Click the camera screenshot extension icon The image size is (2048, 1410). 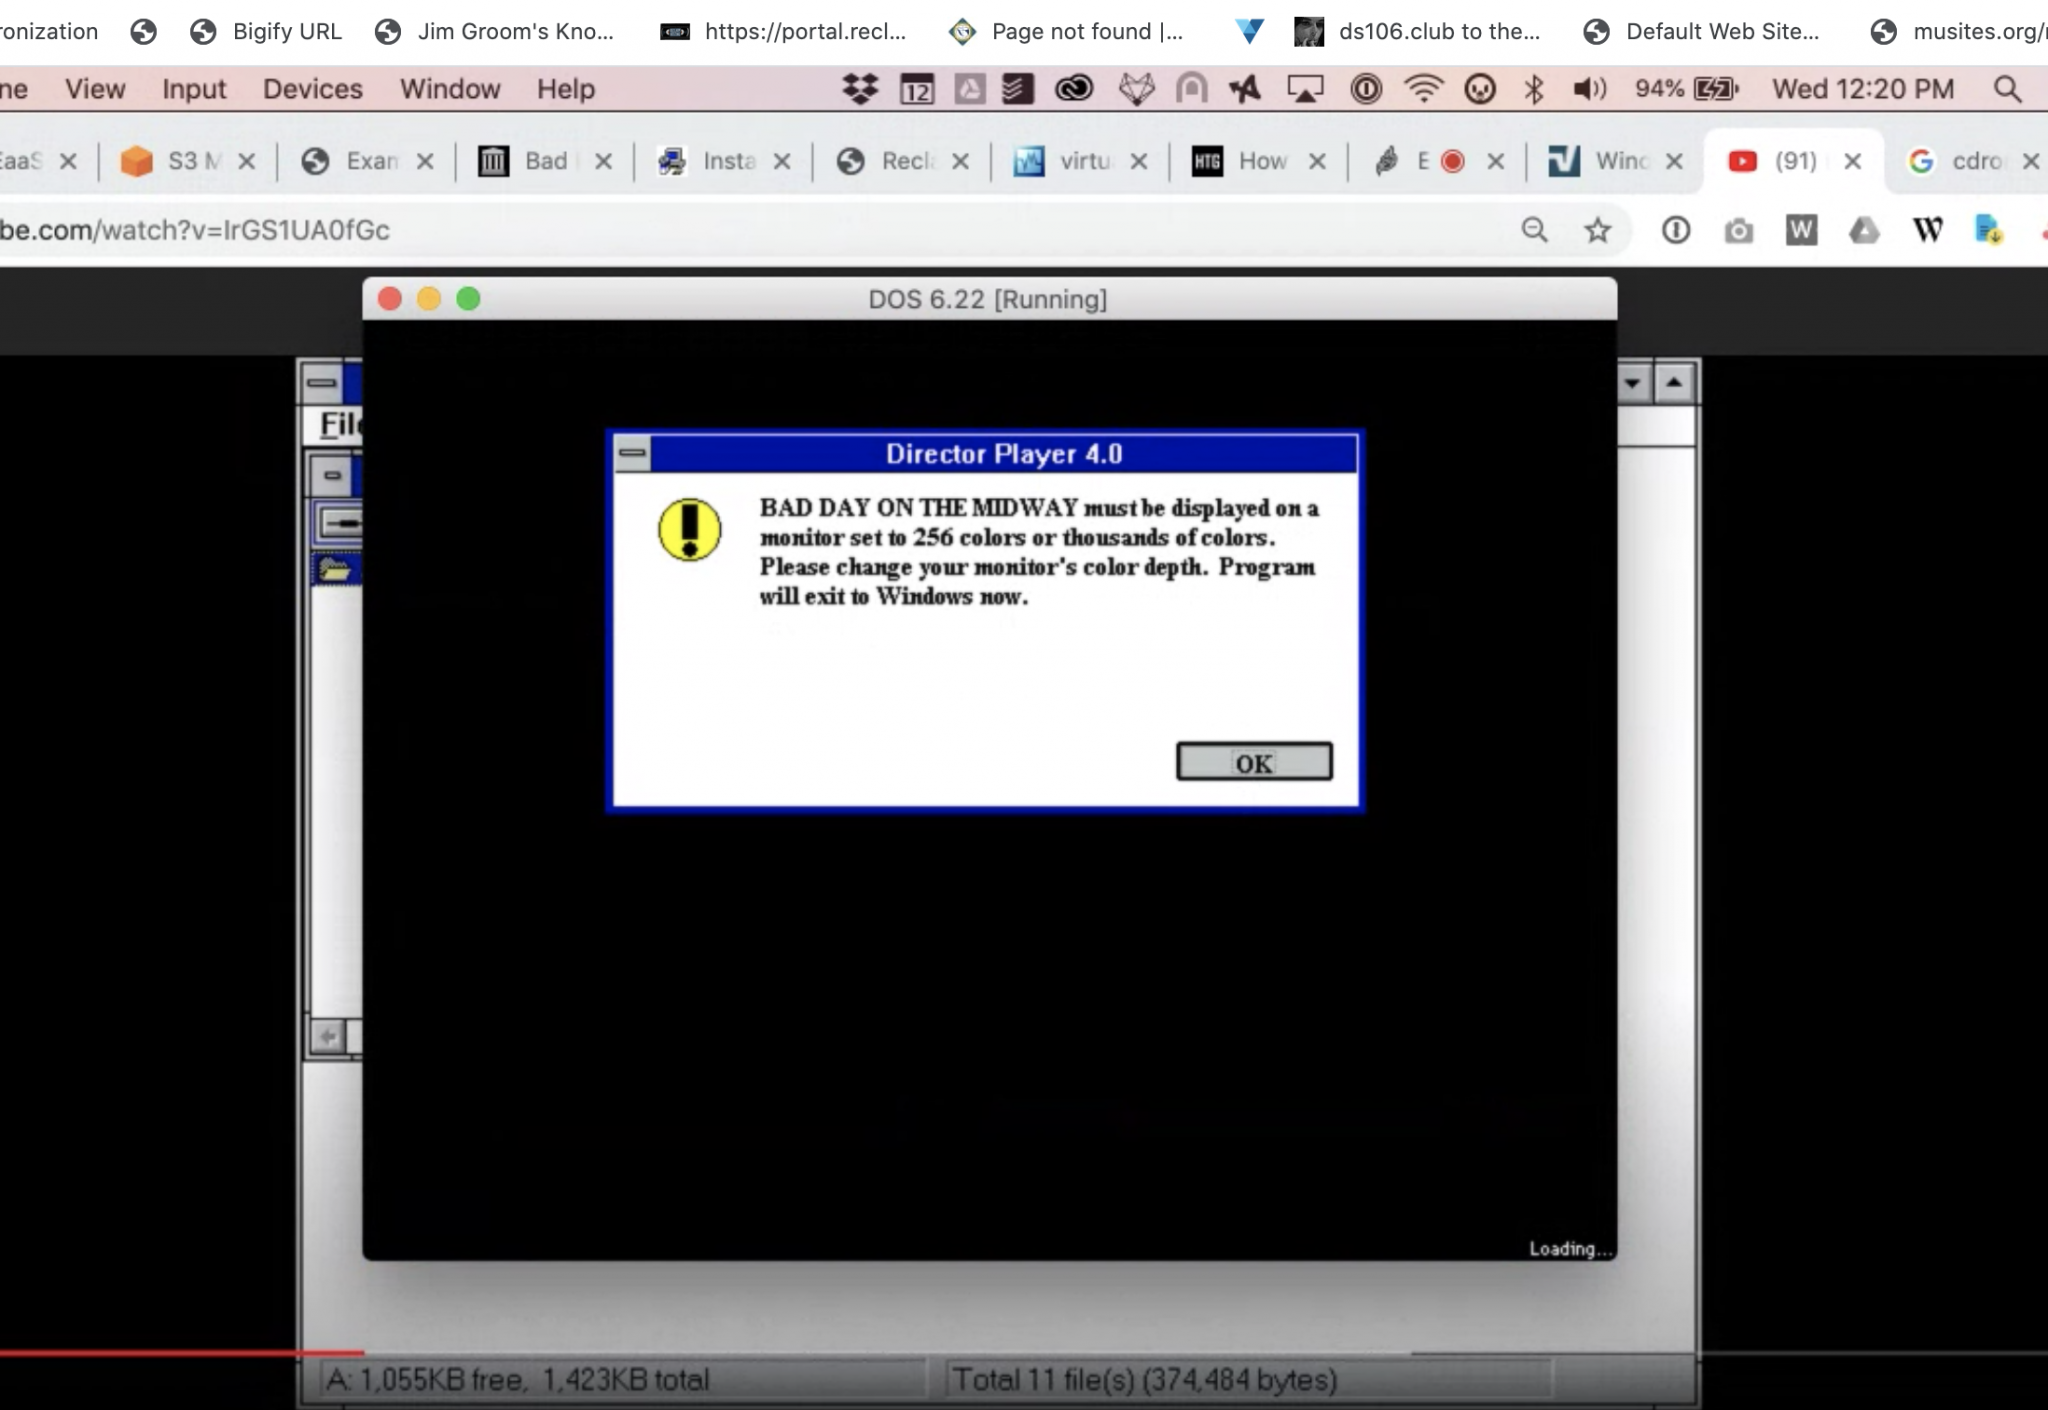coord(1738,231)
